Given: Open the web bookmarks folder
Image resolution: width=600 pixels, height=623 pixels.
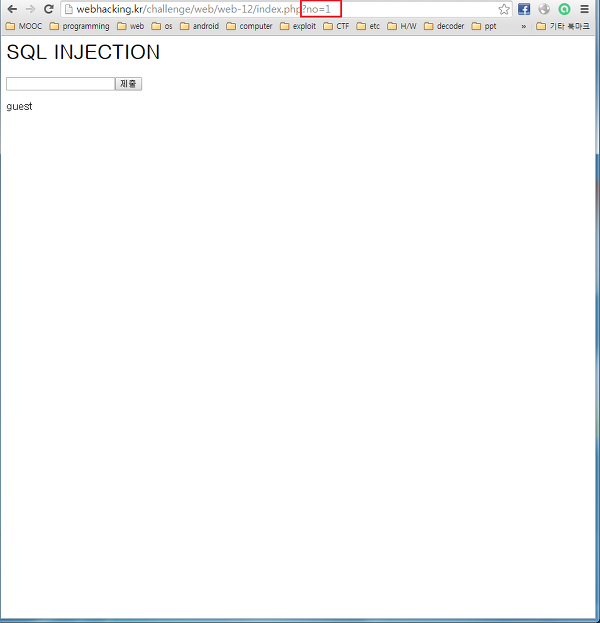Looking at the screenshot, I should [x=131, y=26].
